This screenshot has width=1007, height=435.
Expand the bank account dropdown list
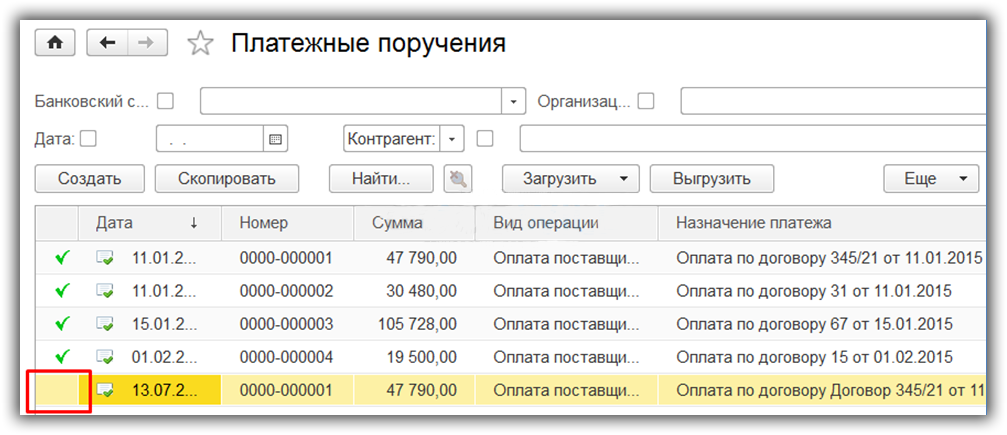click(514, 102)
